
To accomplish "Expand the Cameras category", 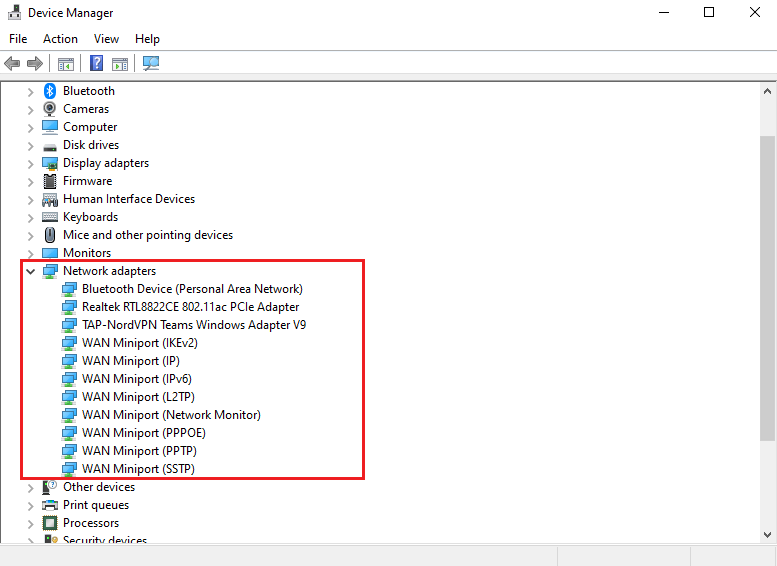I will tap(31, 110).
